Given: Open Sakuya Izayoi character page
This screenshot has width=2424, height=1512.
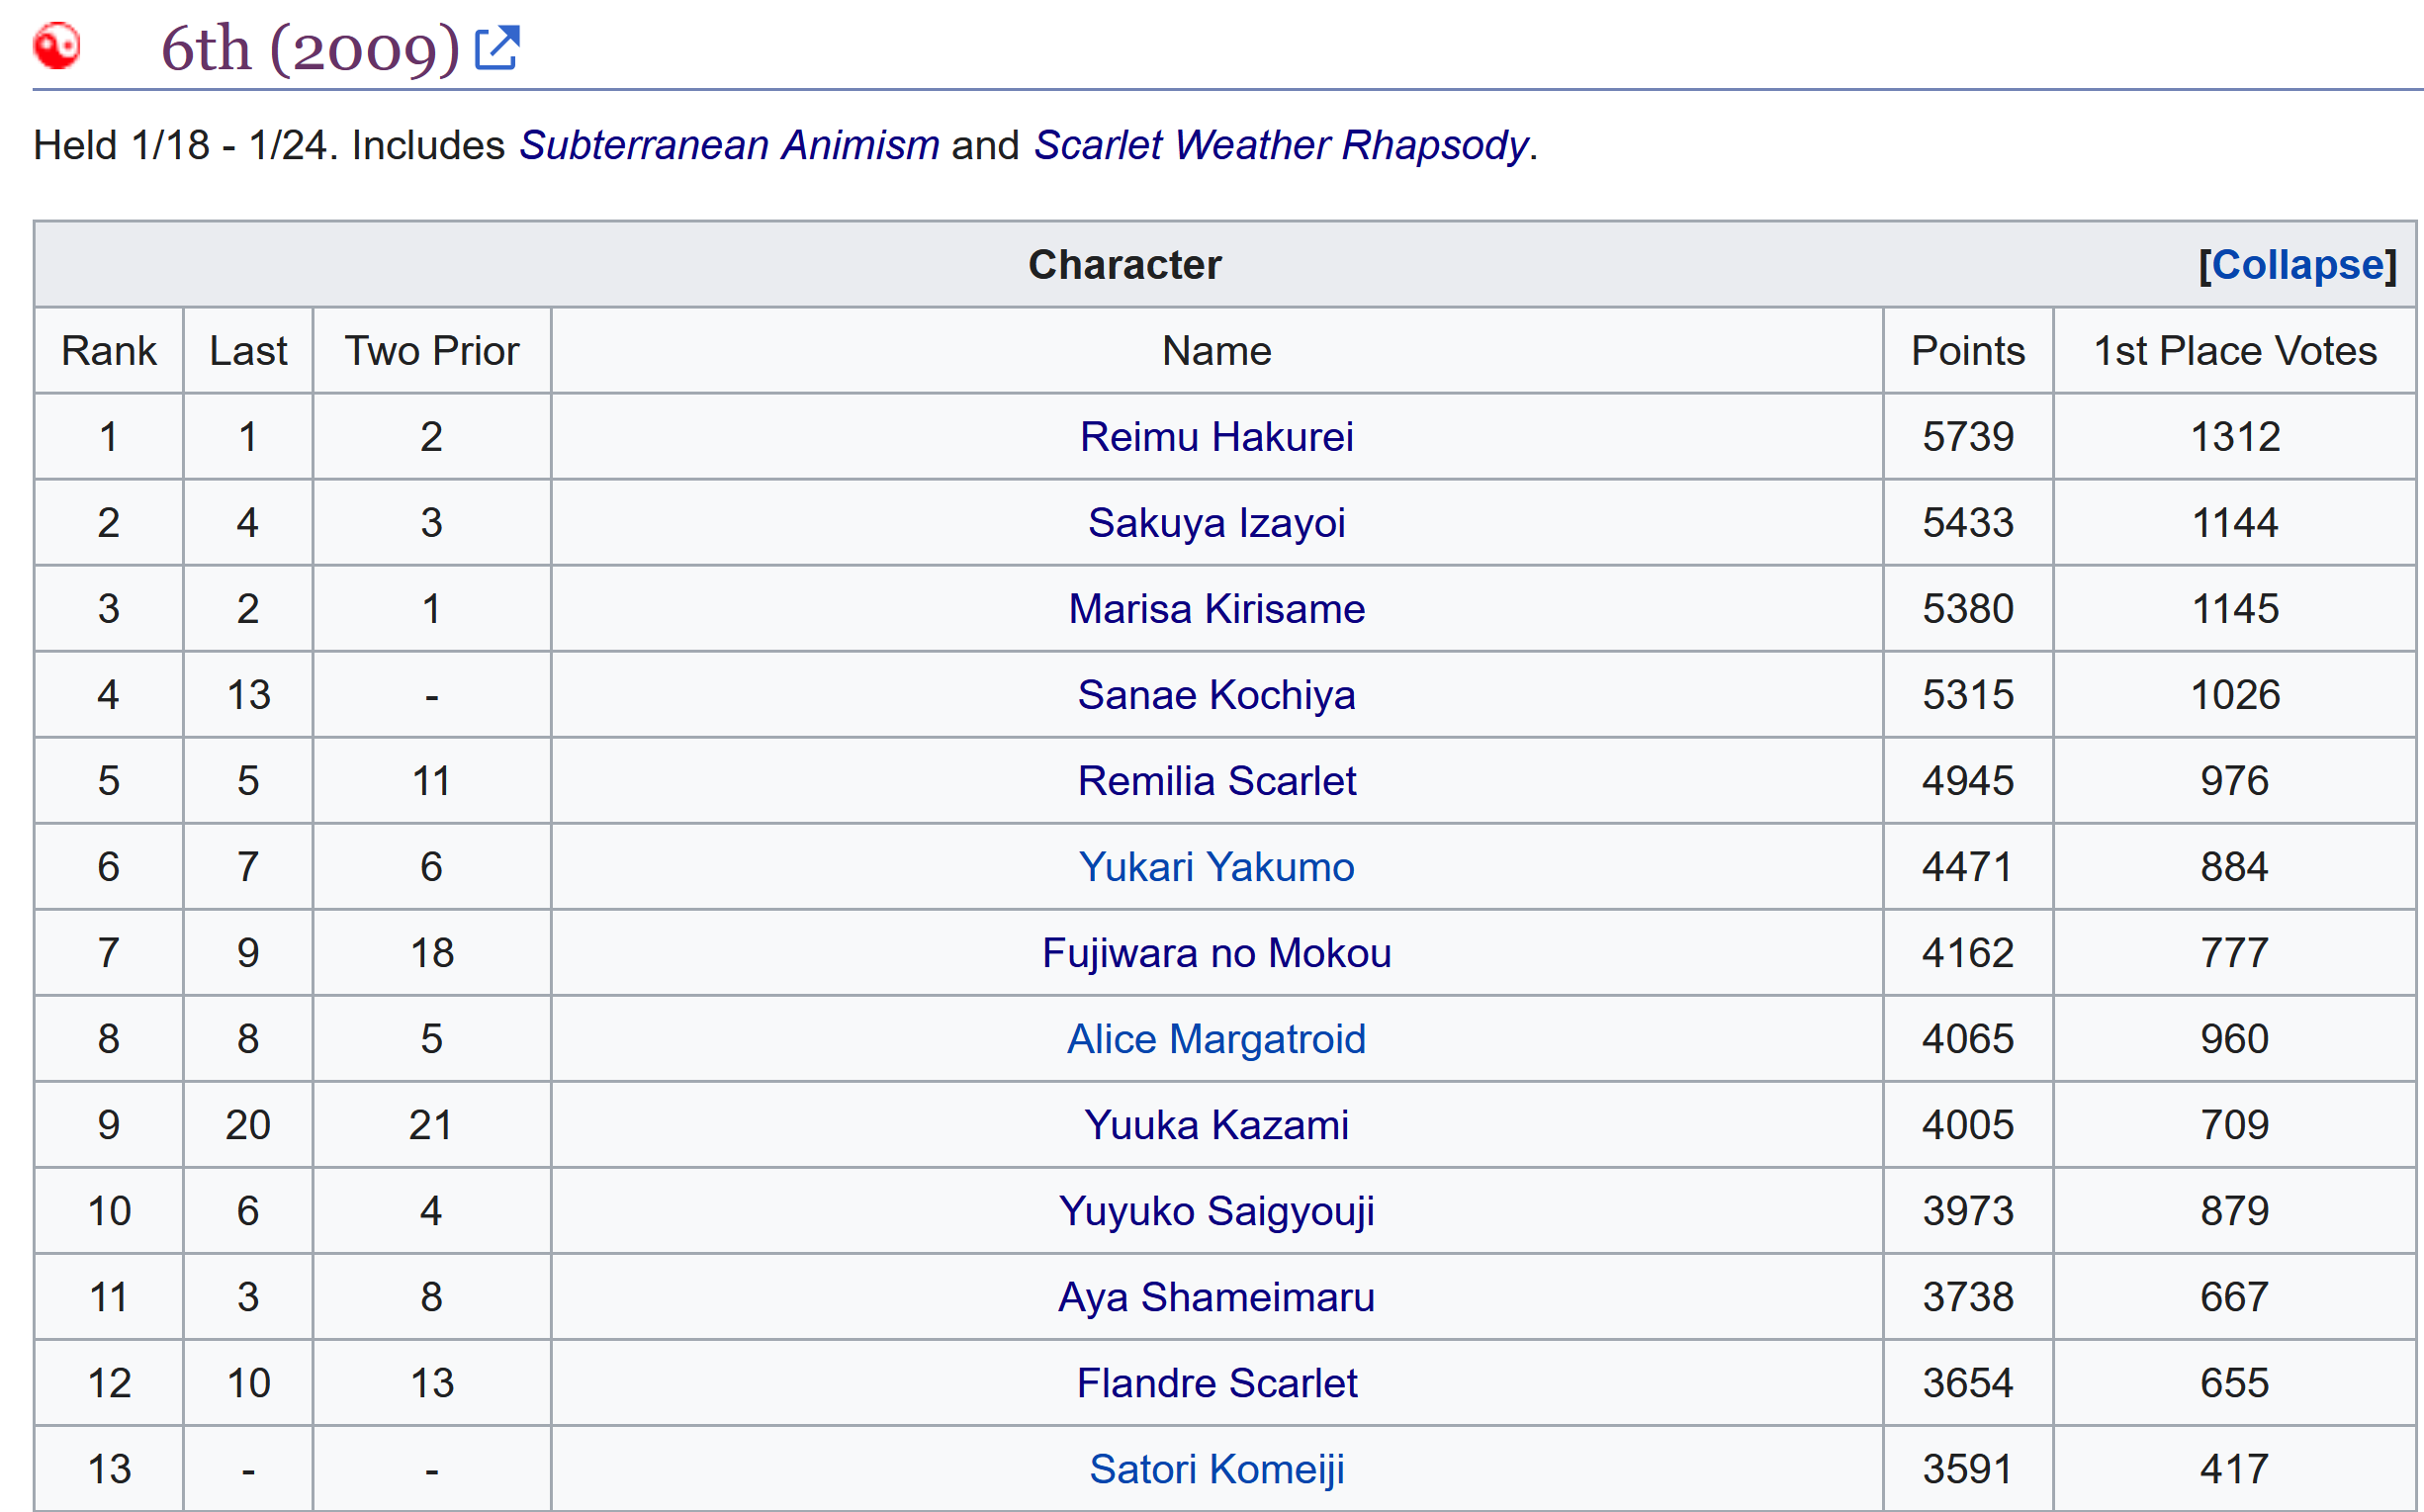Looking at the screenshot, I should coord(1216,523).
